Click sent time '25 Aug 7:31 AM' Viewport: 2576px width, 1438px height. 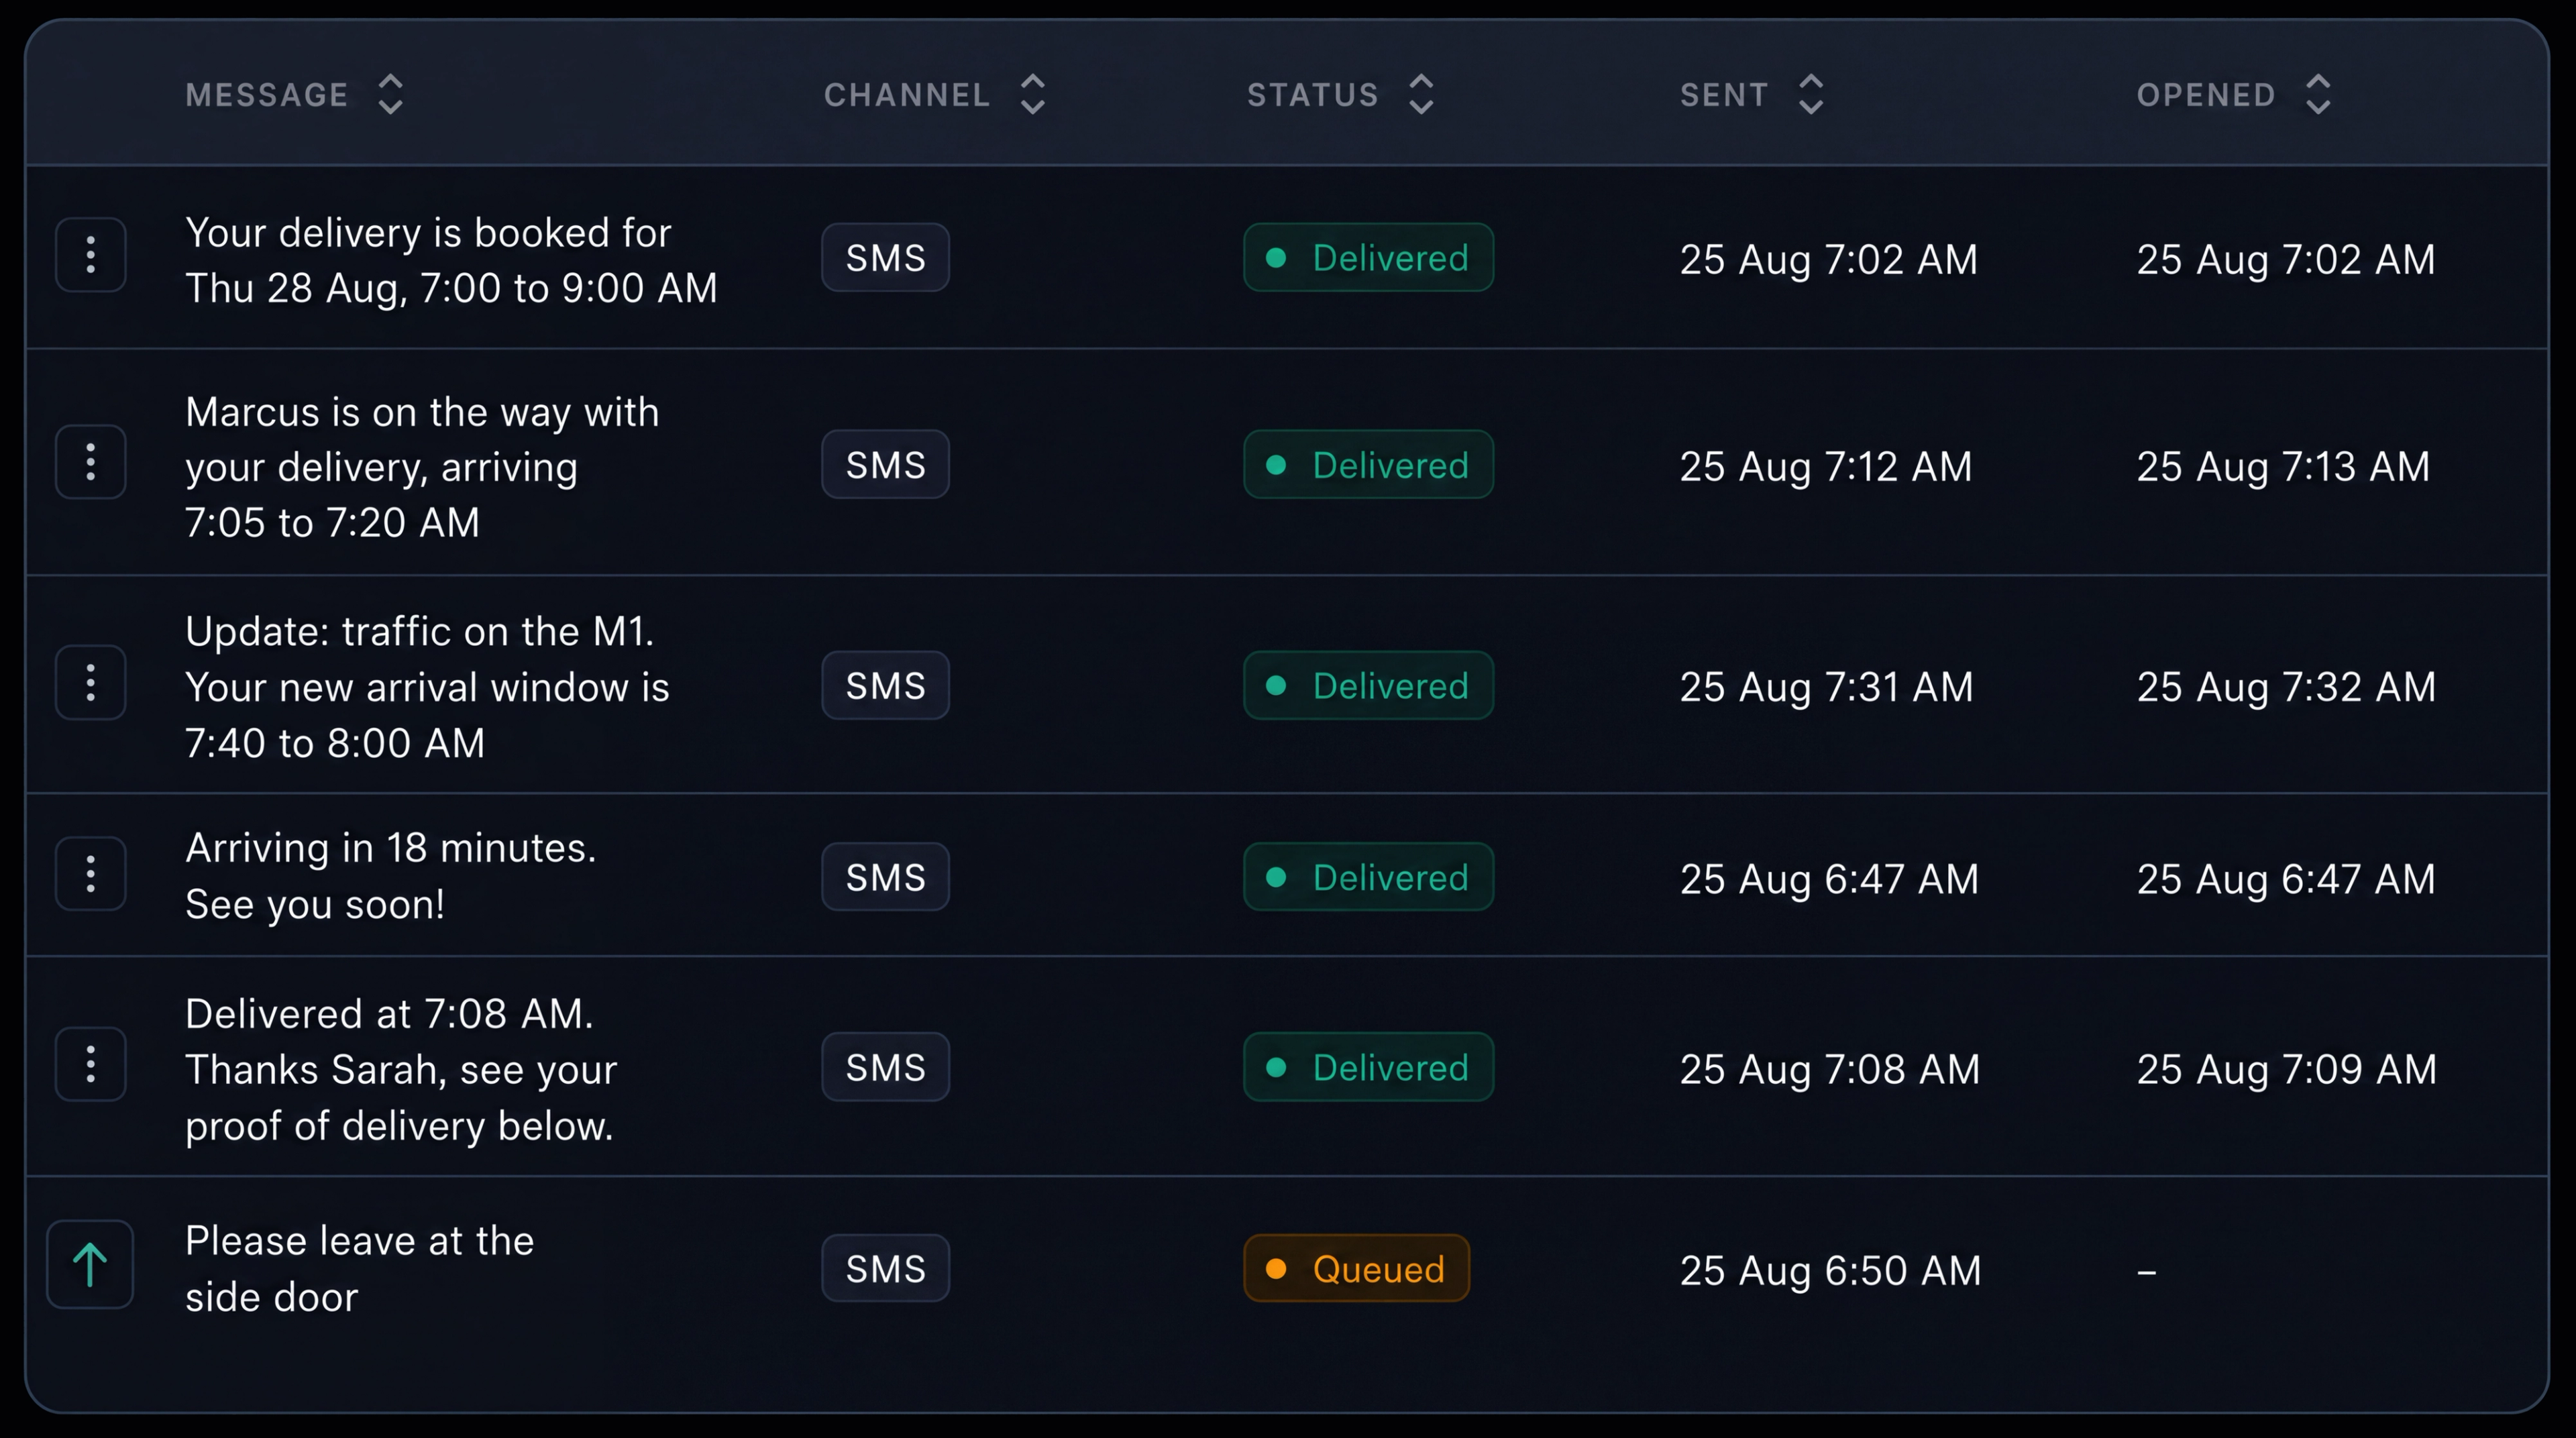click(1827, 687)
